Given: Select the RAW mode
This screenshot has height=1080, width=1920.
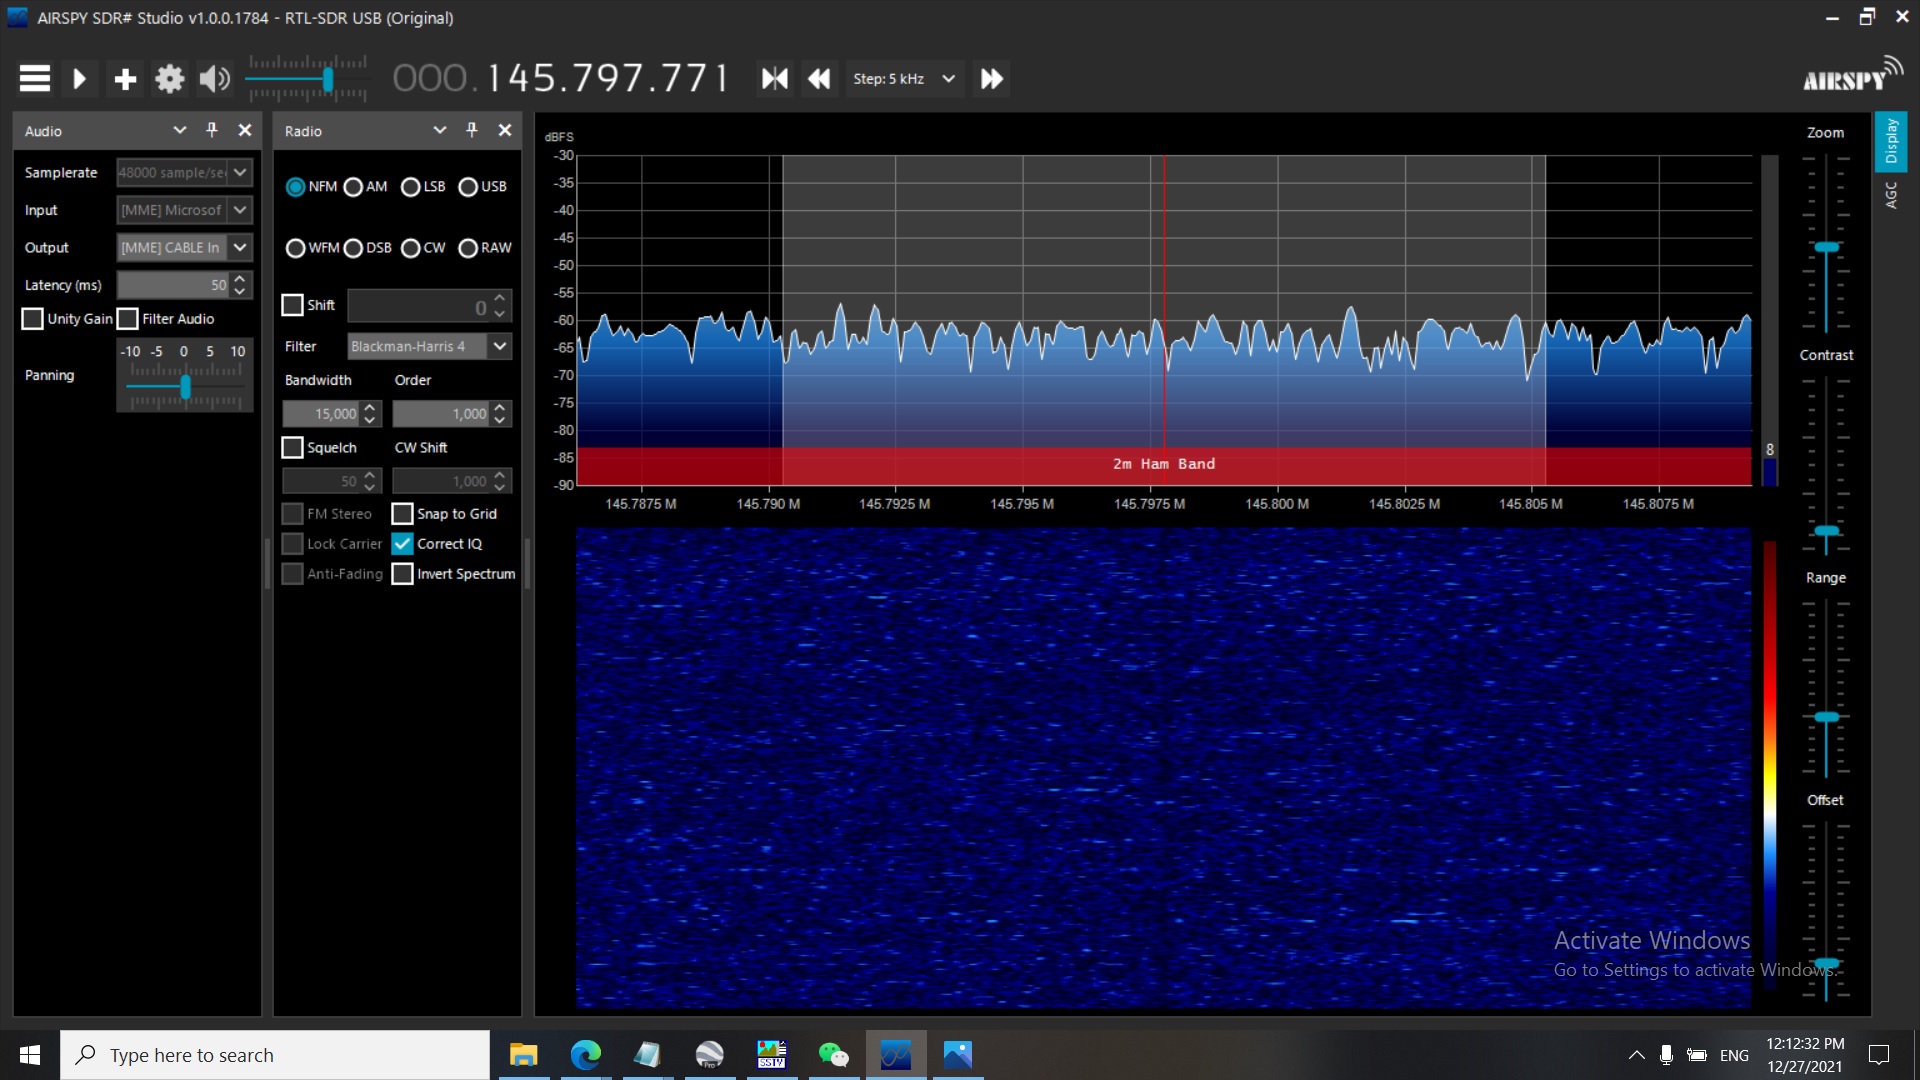Looking at the screenshot, I should (x=468, y=248).
